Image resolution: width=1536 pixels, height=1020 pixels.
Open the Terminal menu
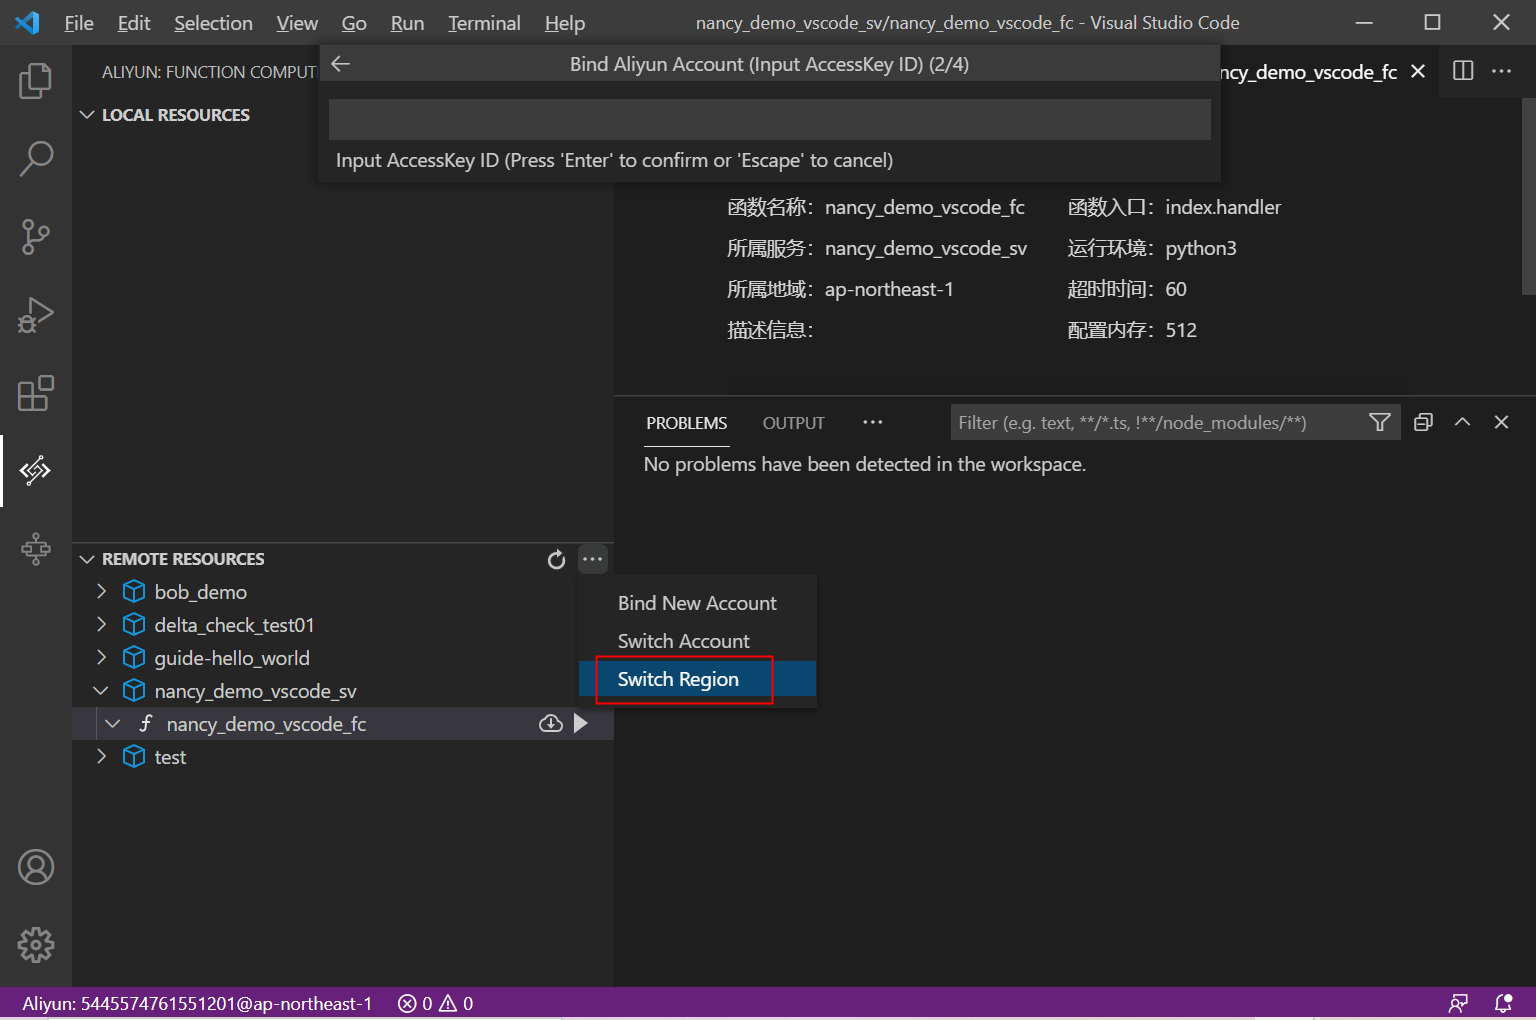click(x=484, y=23)
